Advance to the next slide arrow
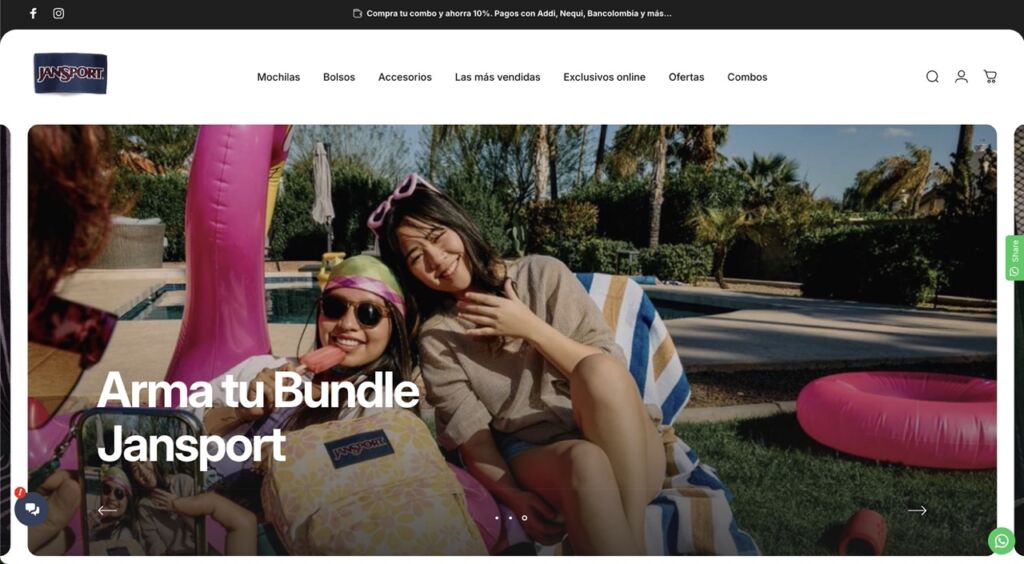This screenshot has height=564, width=1024. 917,510
